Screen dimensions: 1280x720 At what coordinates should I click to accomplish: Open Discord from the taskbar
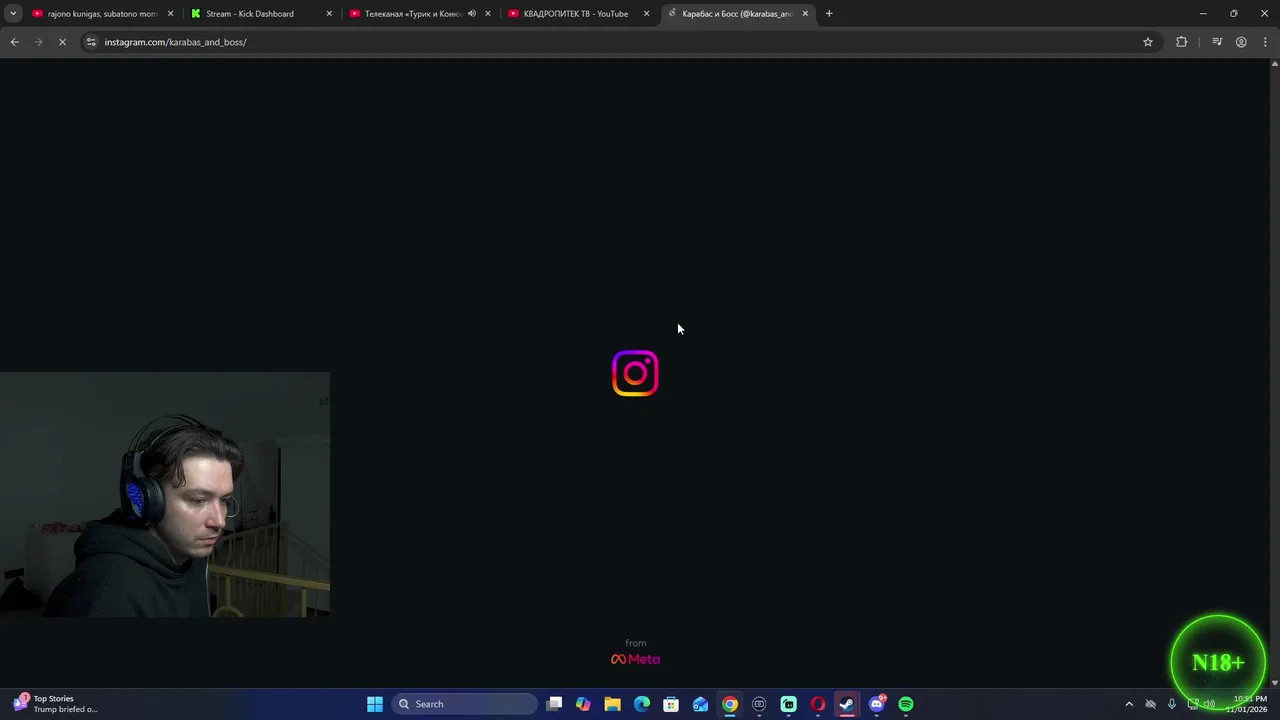click(877, 704)
